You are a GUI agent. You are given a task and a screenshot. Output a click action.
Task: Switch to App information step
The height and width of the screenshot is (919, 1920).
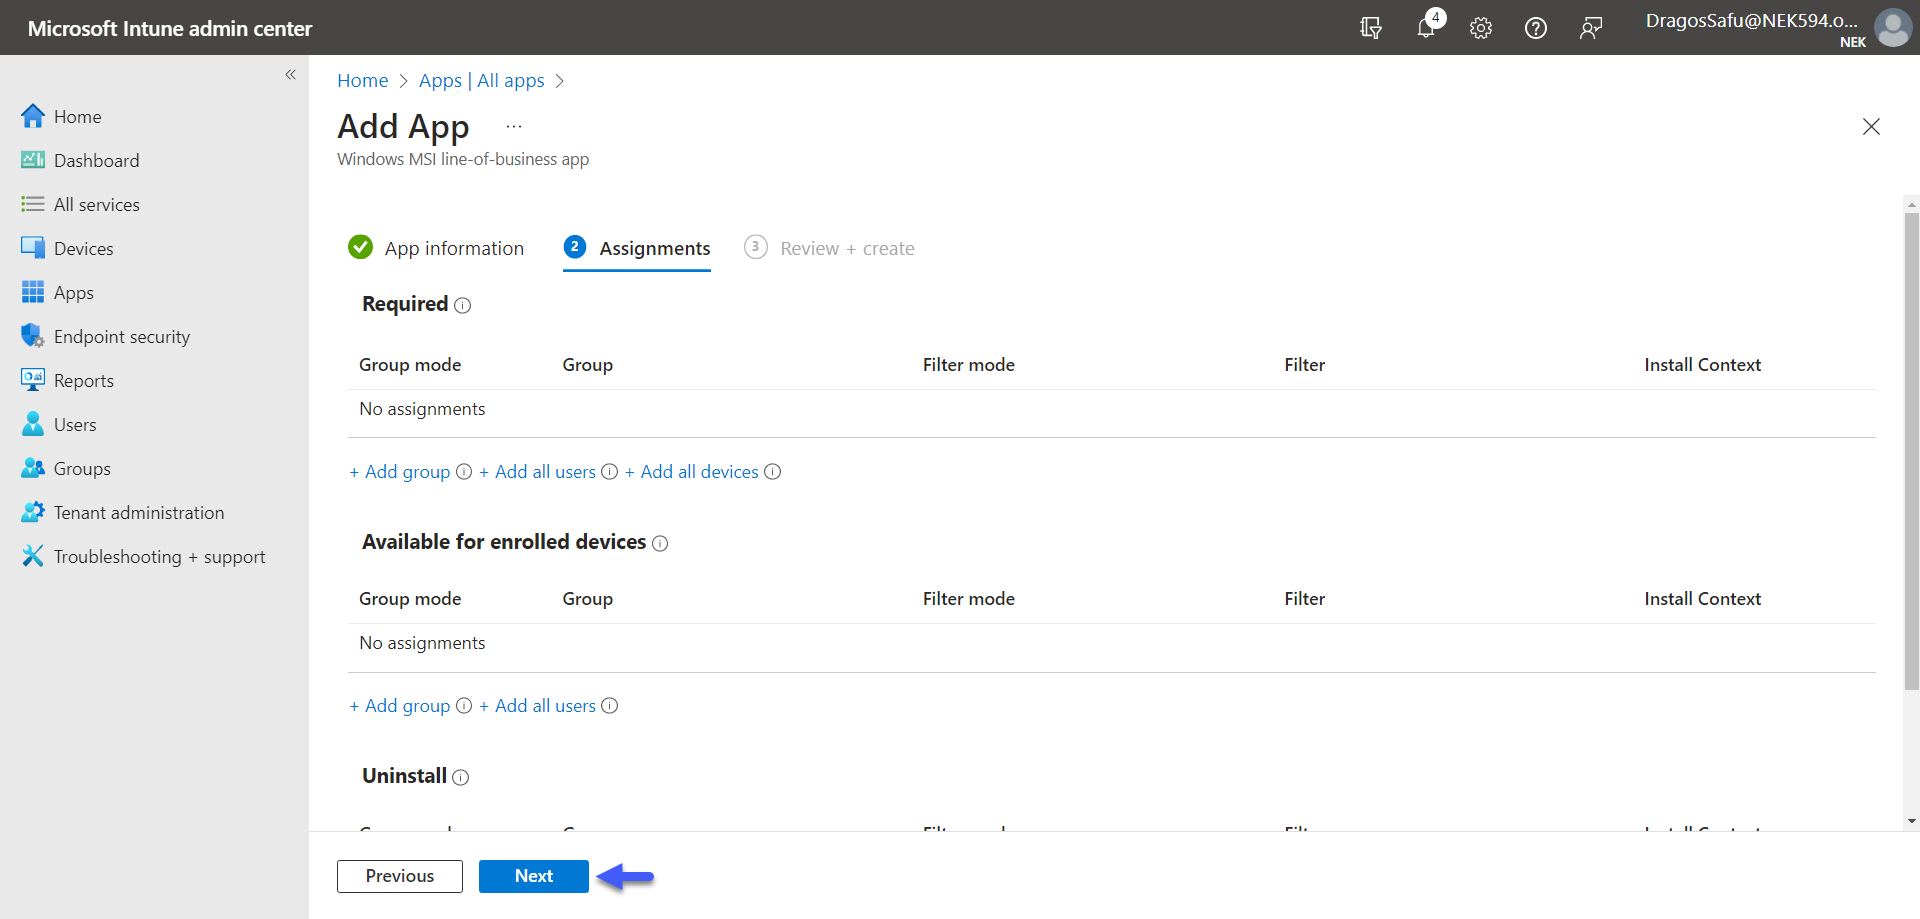tap(436, 248)
